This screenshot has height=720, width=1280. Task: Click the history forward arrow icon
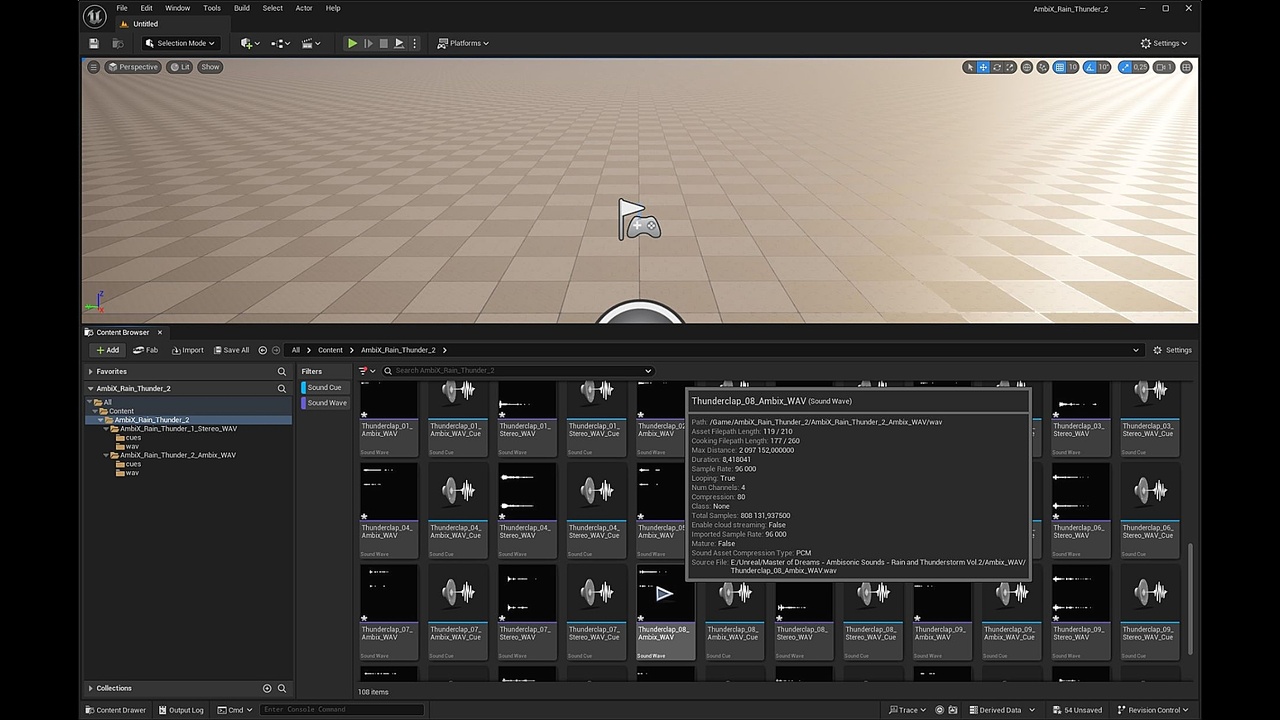click(x=276, y=350)
